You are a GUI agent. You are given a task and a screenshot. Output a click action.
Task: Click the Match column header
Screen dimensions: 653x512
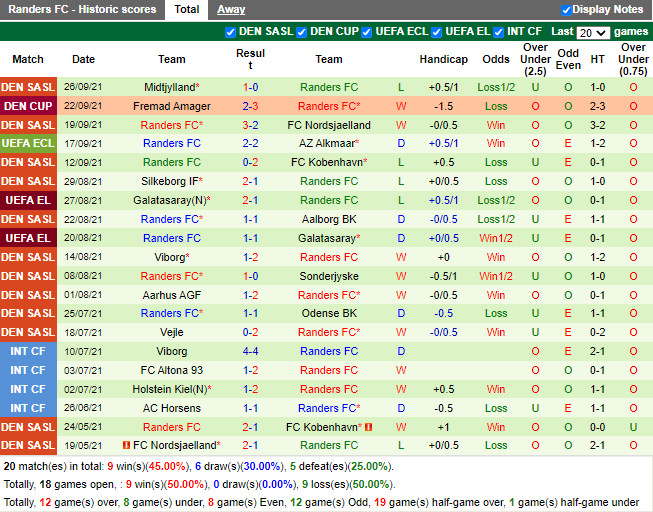tap(28, 59)
